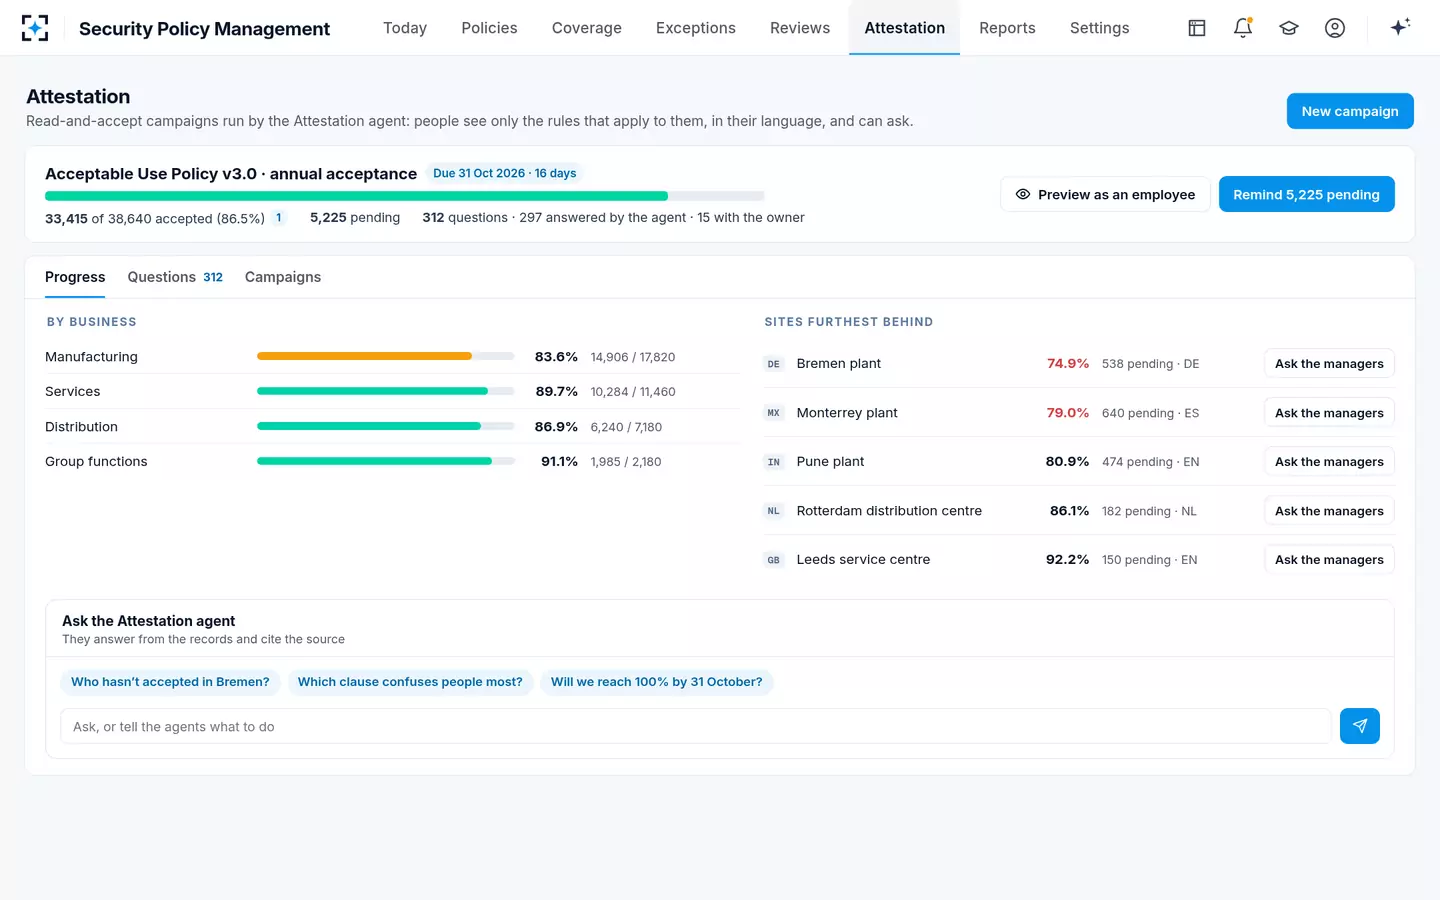Open the notifications bell
Screen dimensions: 1440x900
pyautogui.click(x=1243, y=28)
